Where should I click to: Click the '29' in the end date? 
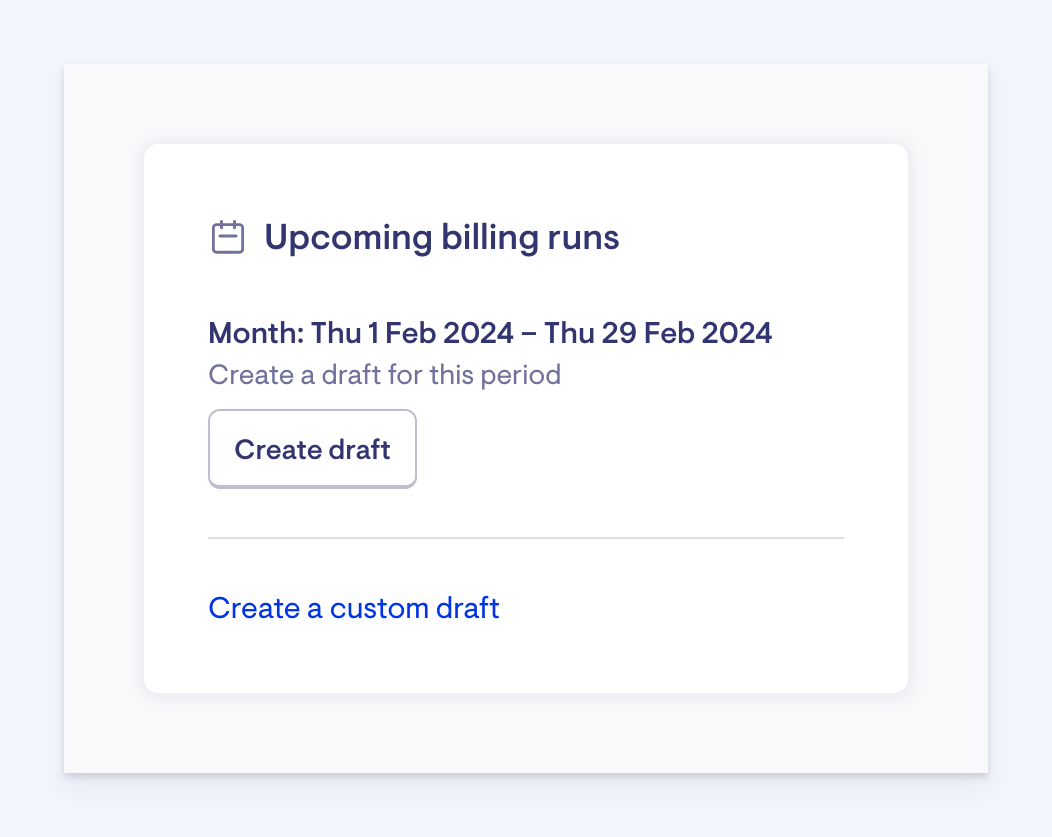pos(619,333)
